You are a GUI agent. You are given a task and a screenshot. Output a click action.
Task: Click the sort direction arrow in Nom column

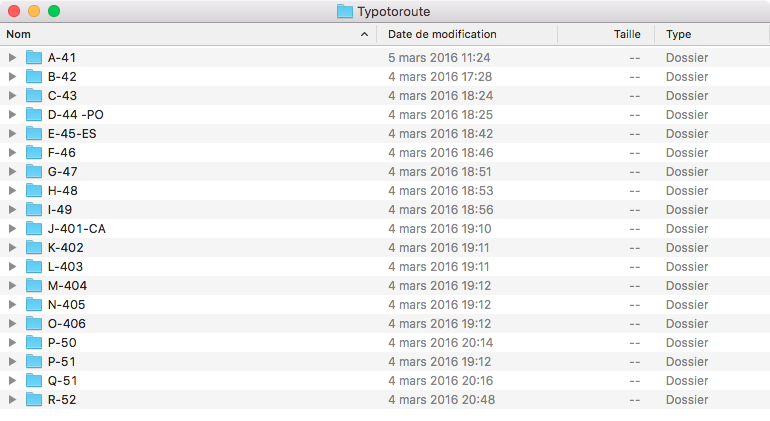364,34
